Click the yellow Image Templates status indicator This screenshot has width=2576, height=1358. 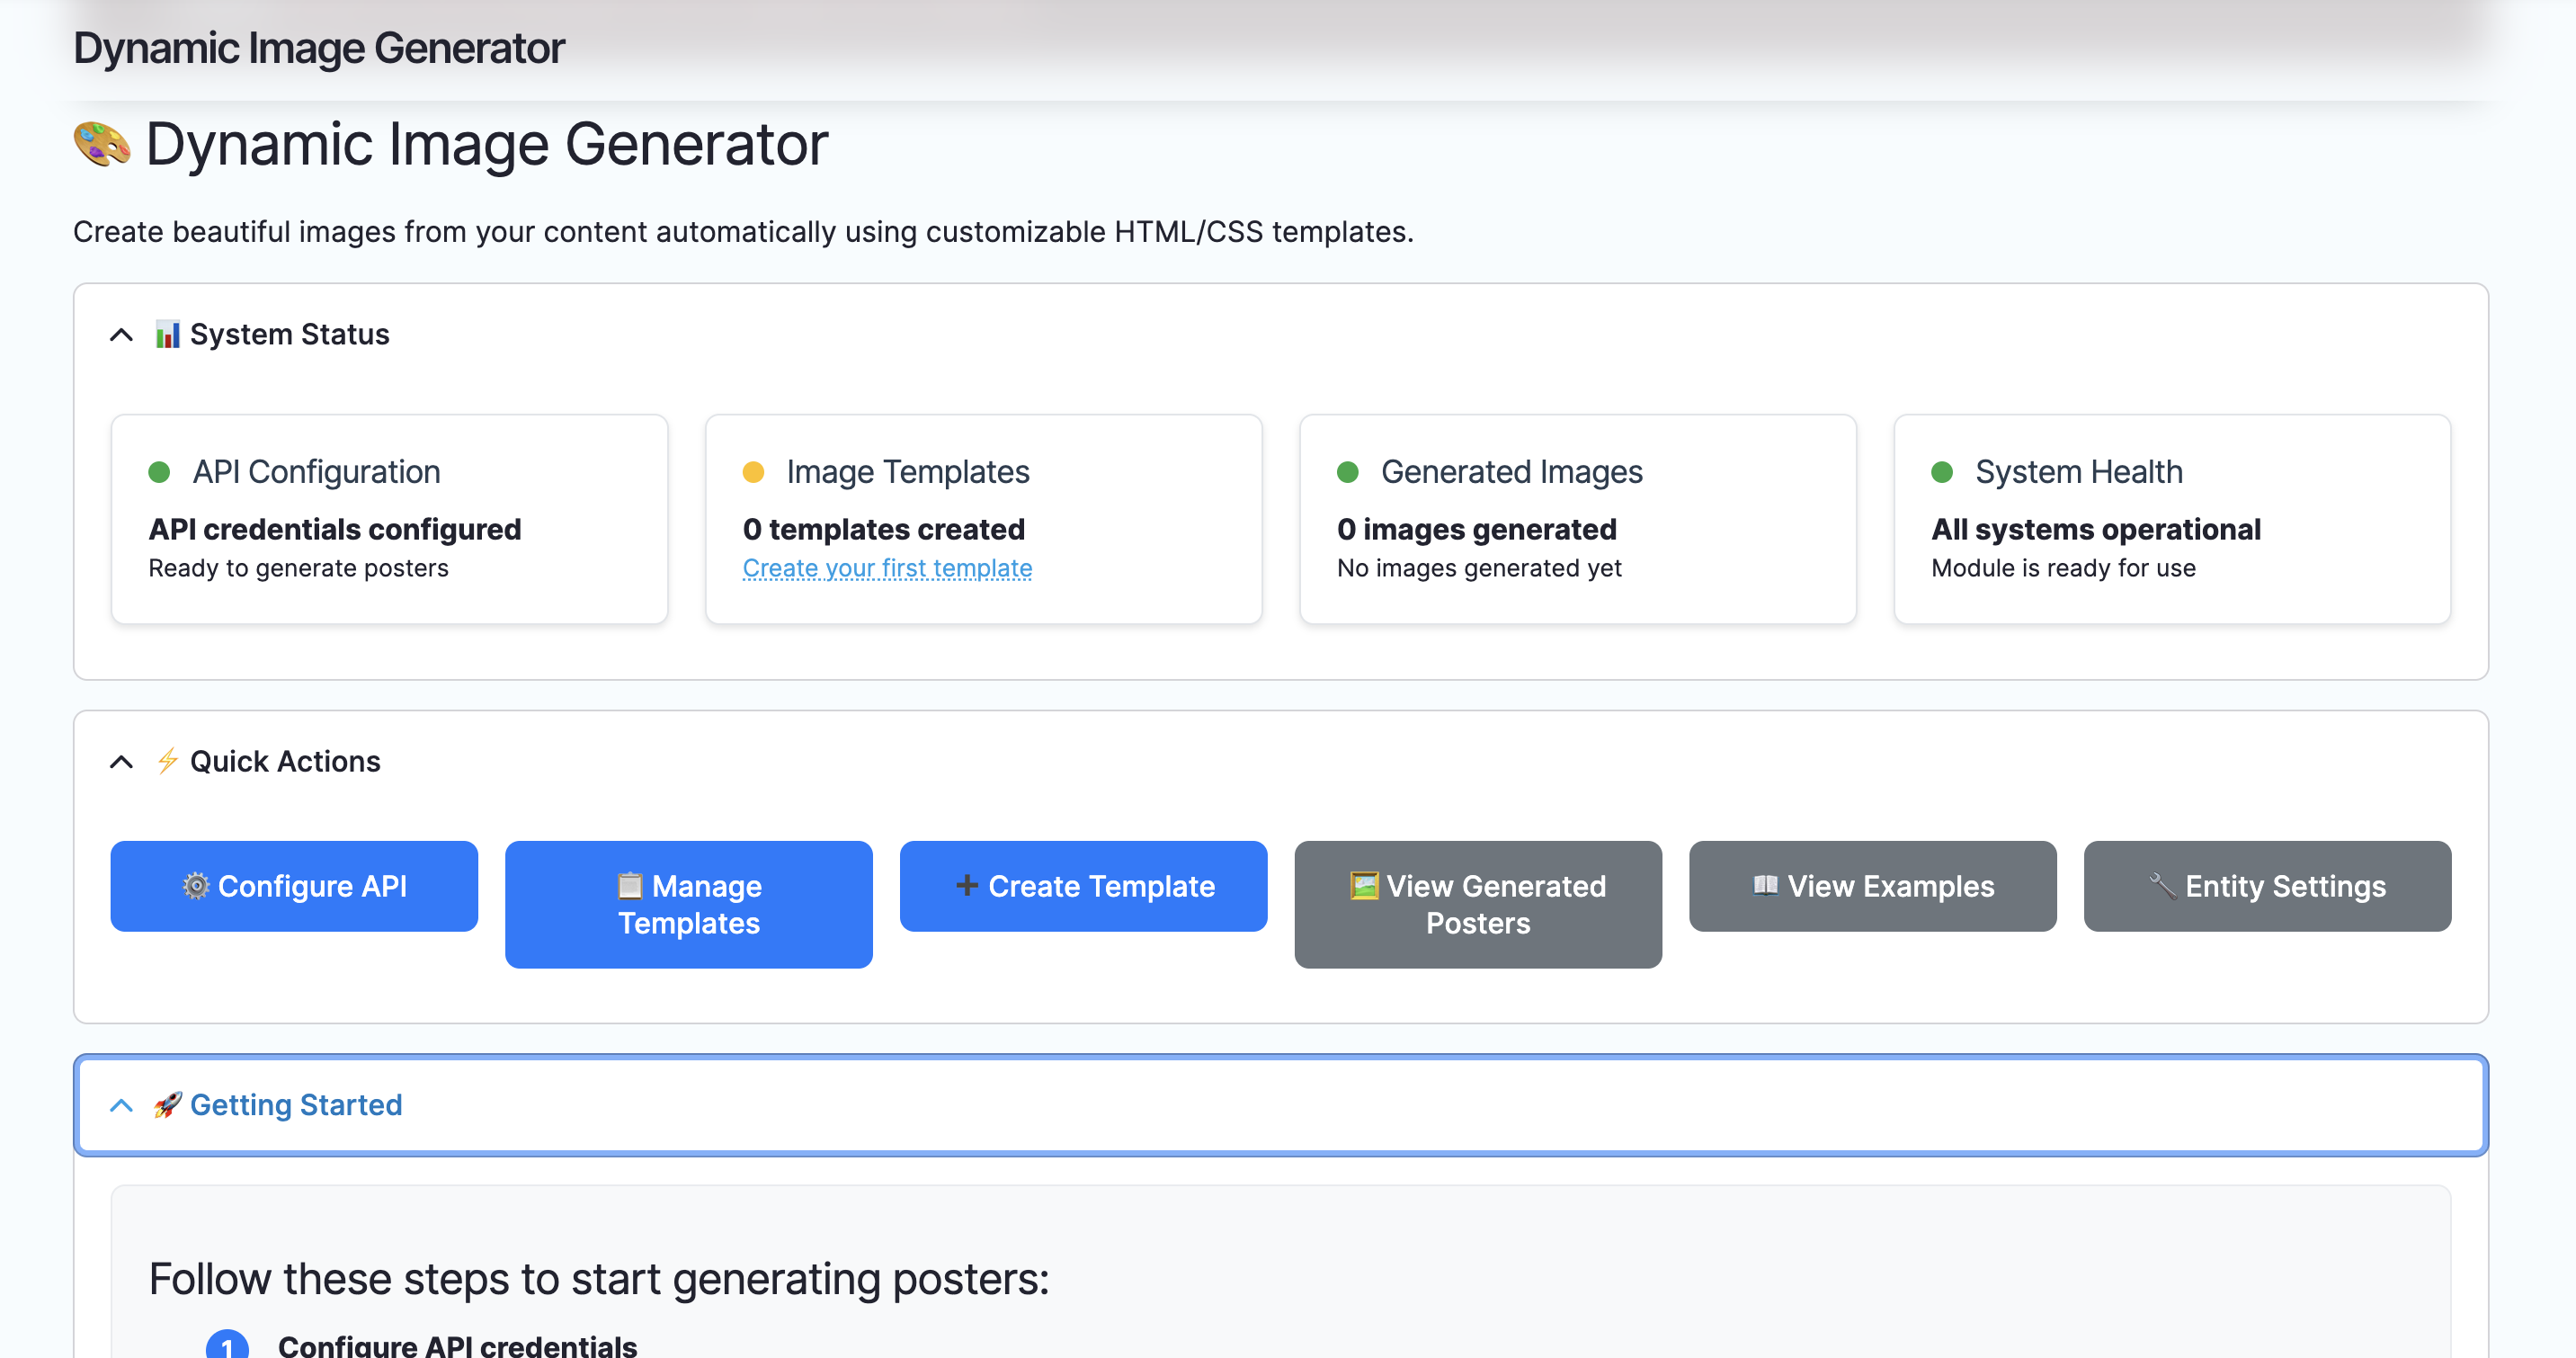pyautogui.click(x=754, y=471)
